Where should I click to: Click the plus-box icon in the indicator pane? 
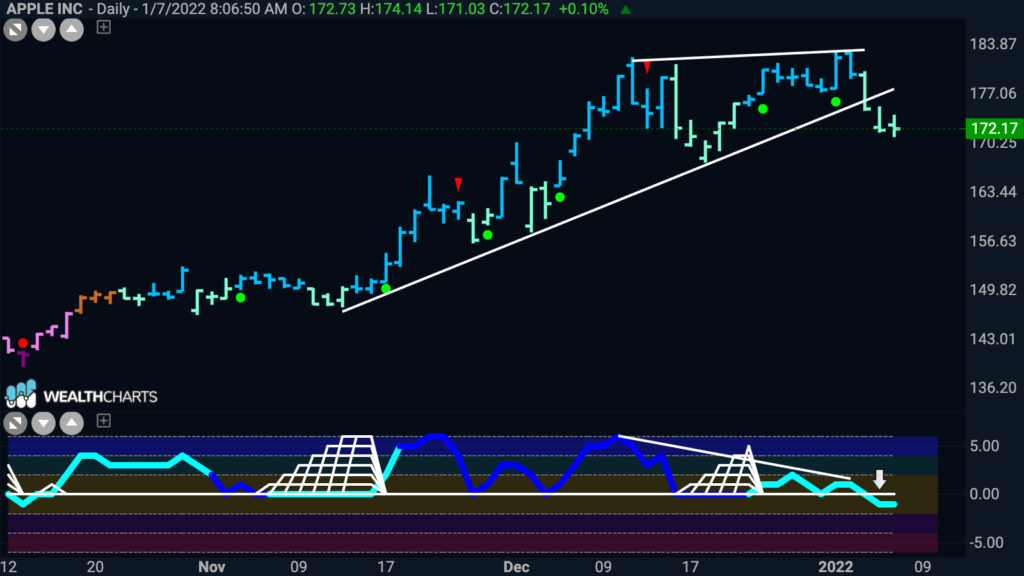(x=103, y=421)
